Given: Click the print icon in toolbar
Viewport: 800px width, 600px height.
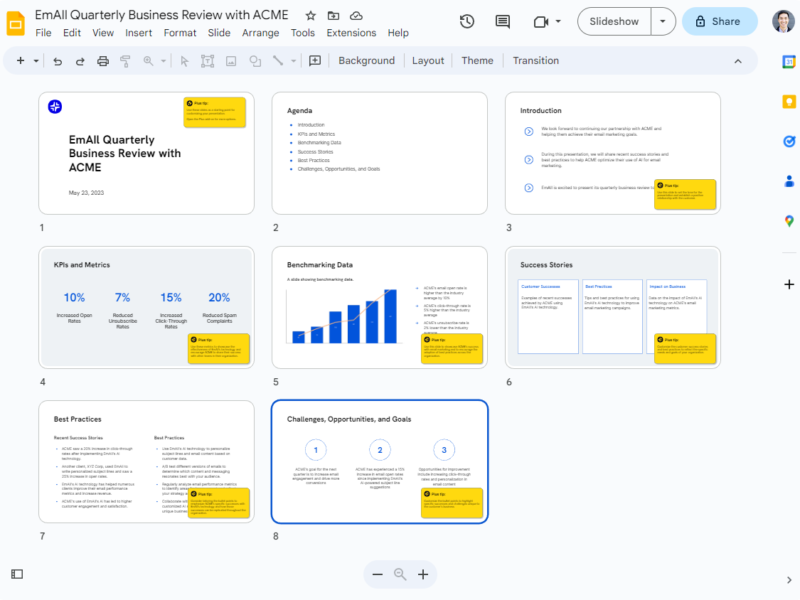Looking at the screenshot, I should pos(103,61).
